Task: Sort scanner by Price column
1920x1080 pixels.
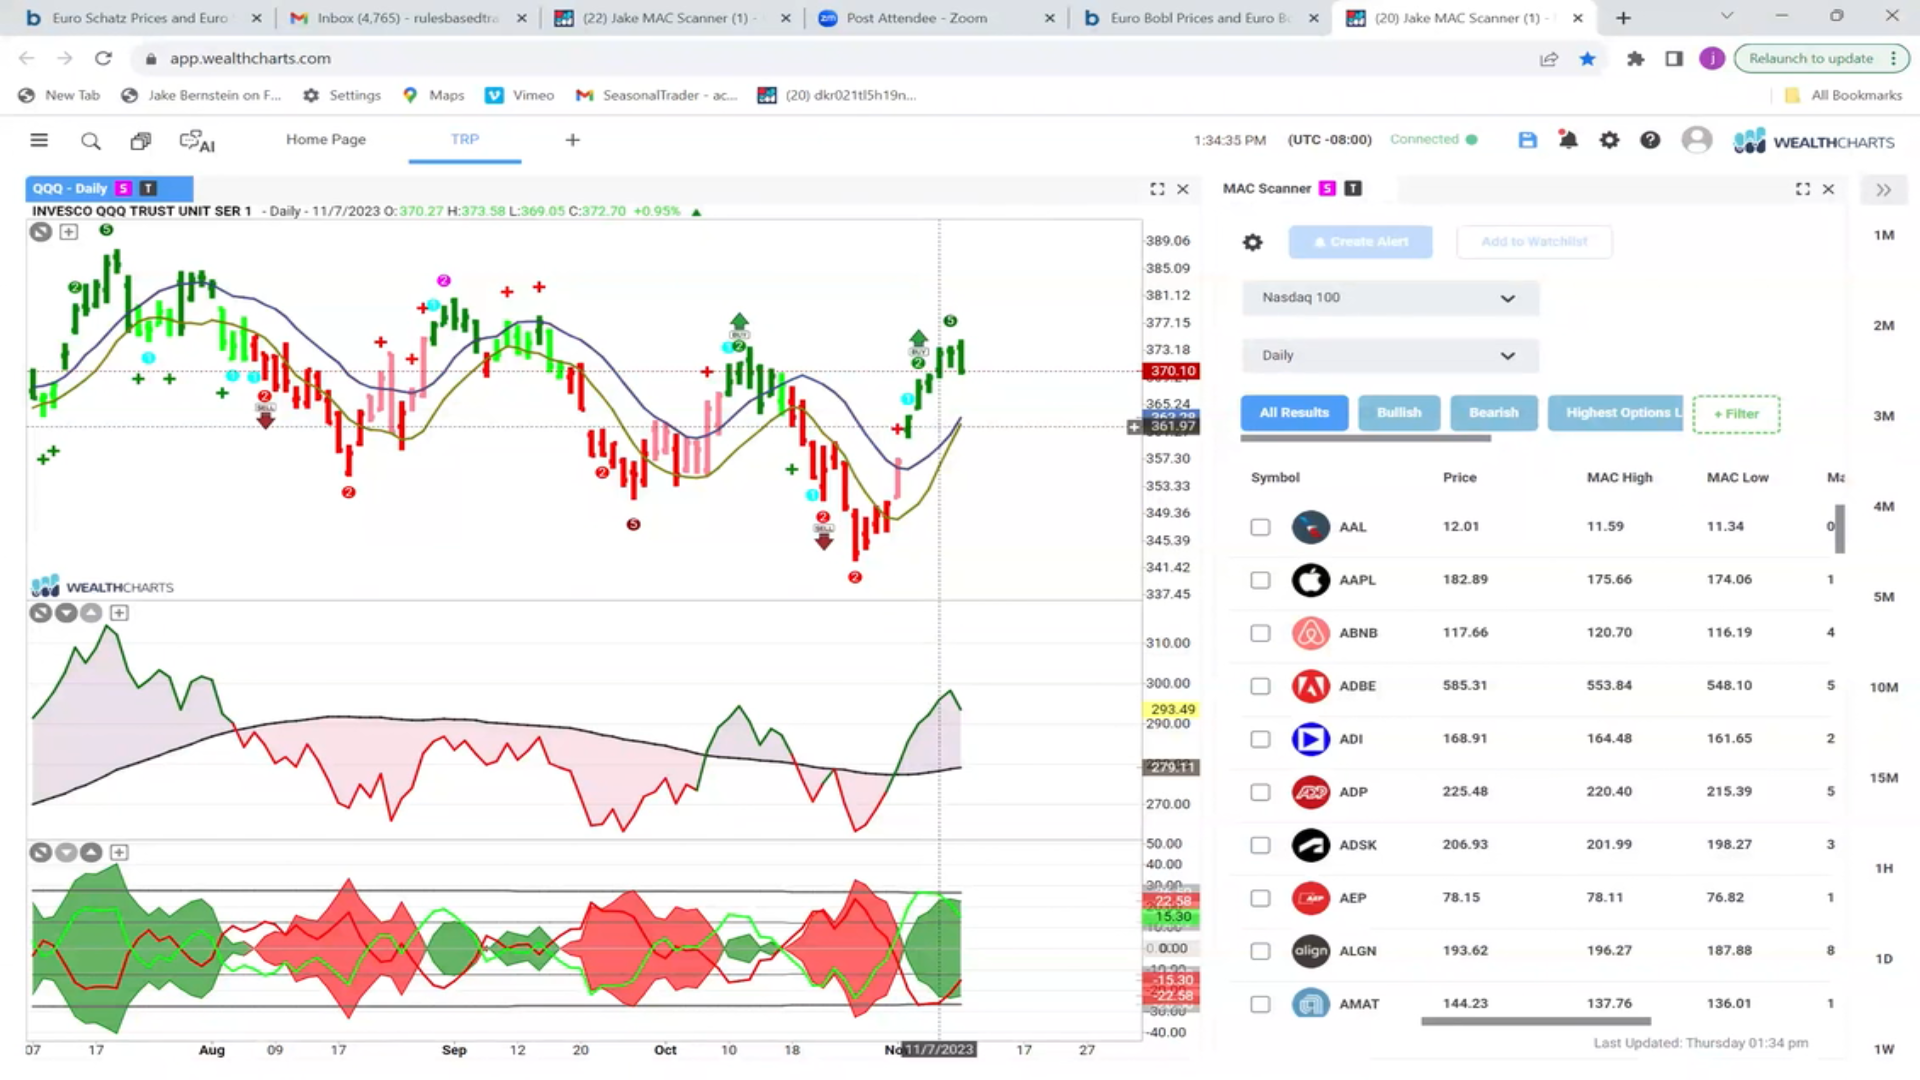Action: [x=1459, y=478]
